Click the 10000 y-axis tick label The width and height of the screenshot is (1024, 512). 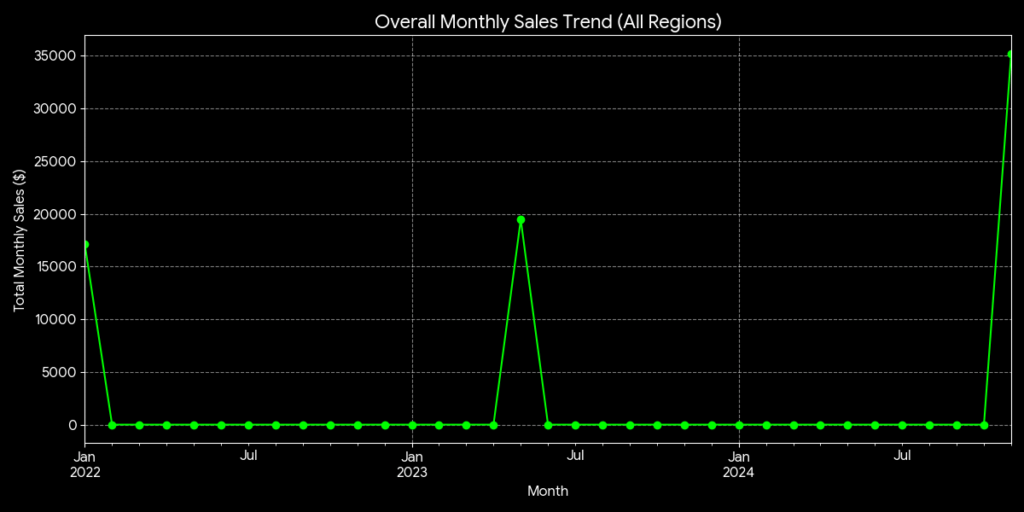pyautogui.click(x=57, y=320)
